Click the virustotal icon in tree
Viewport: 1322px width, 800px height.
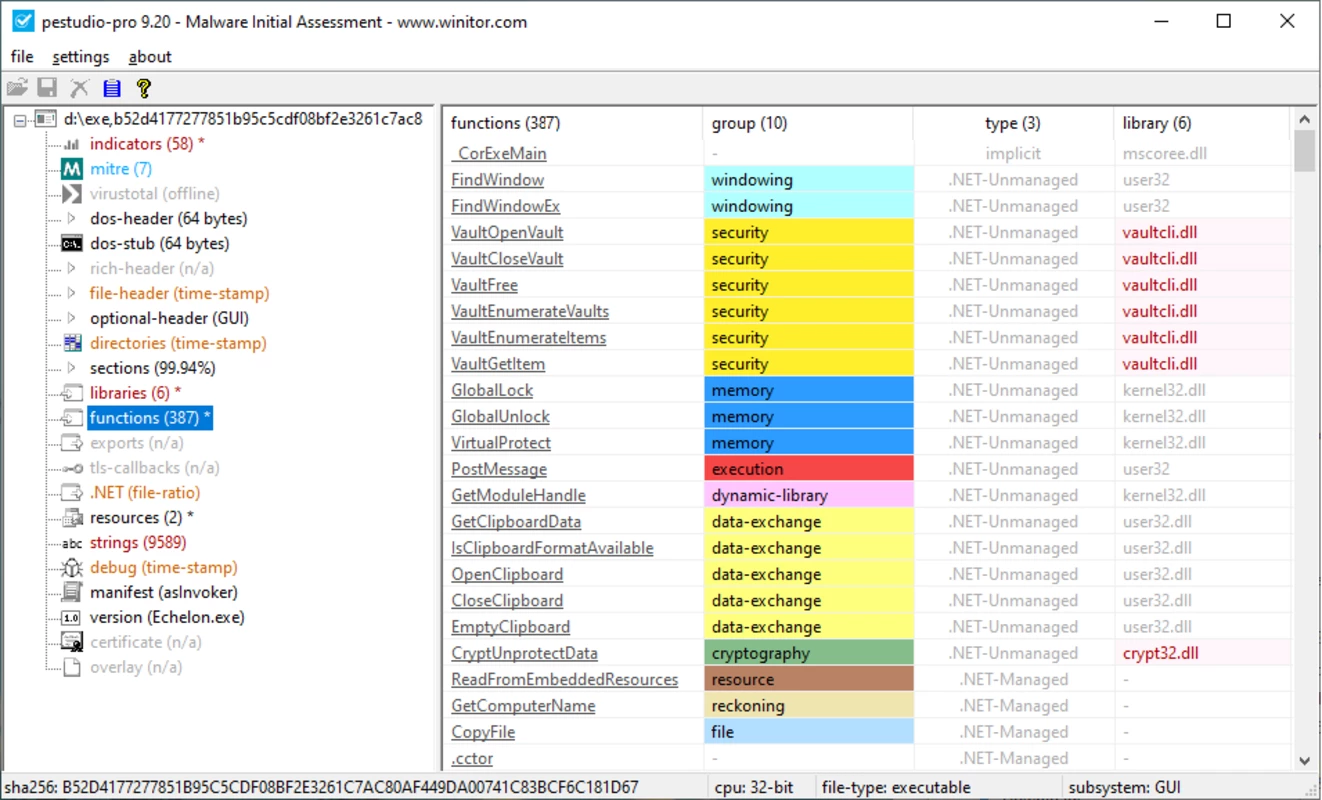pos(72,194)
